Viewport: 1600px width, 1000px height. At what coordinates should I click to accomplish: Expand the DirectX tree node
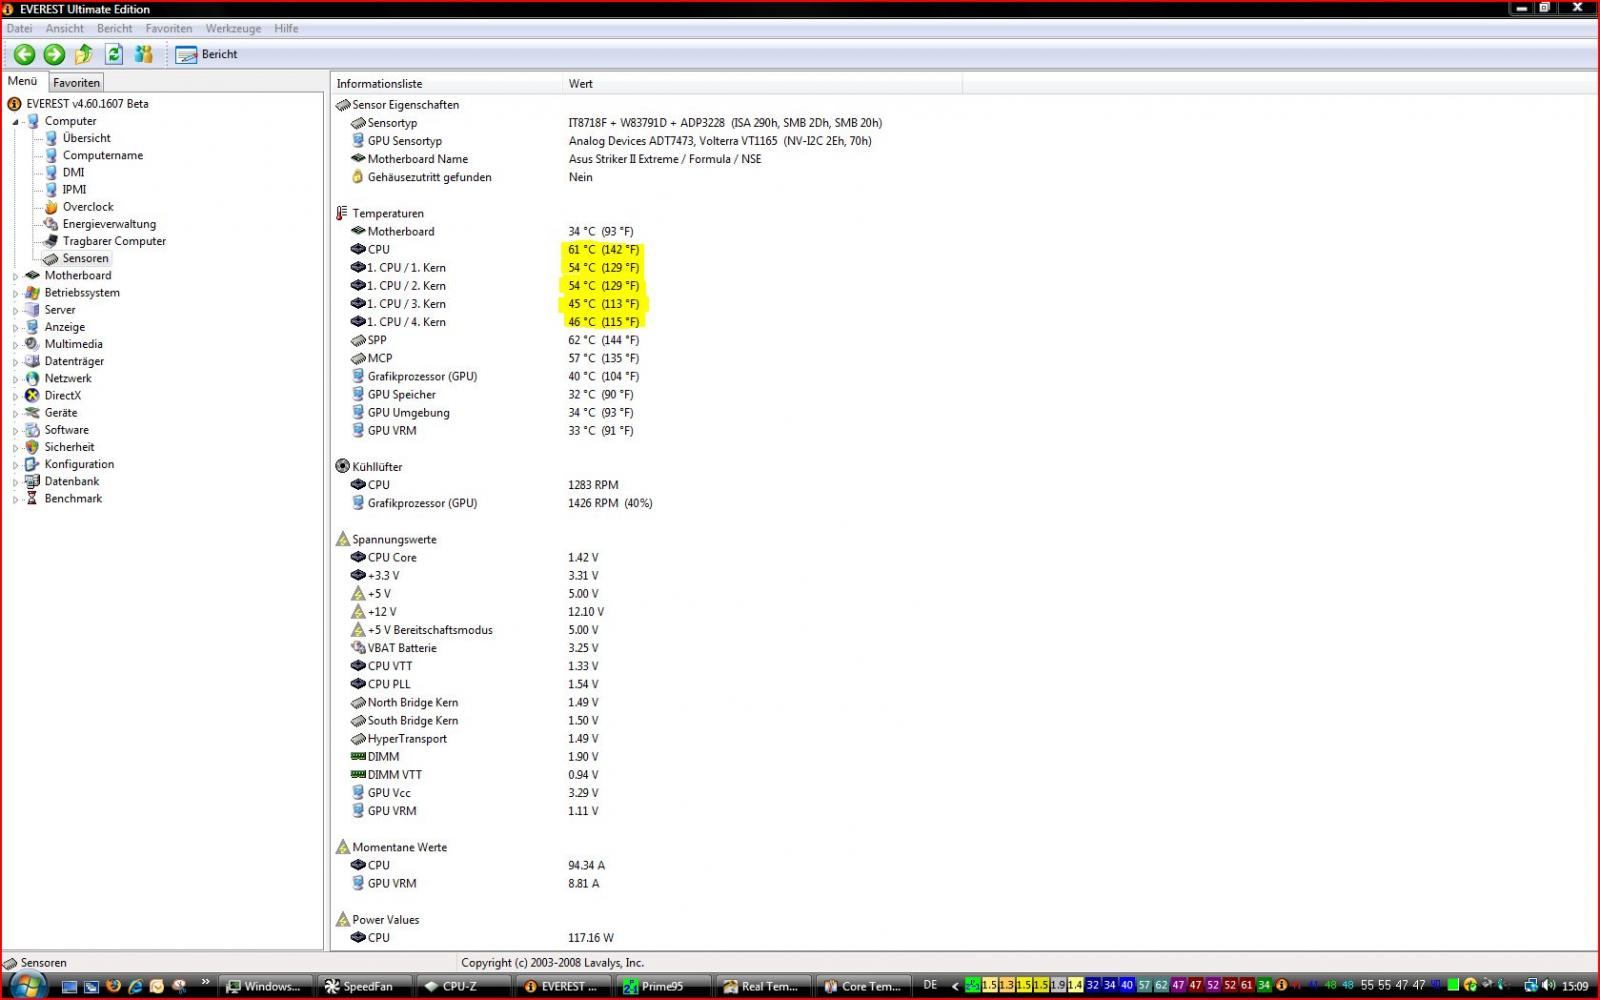(15, 396)
